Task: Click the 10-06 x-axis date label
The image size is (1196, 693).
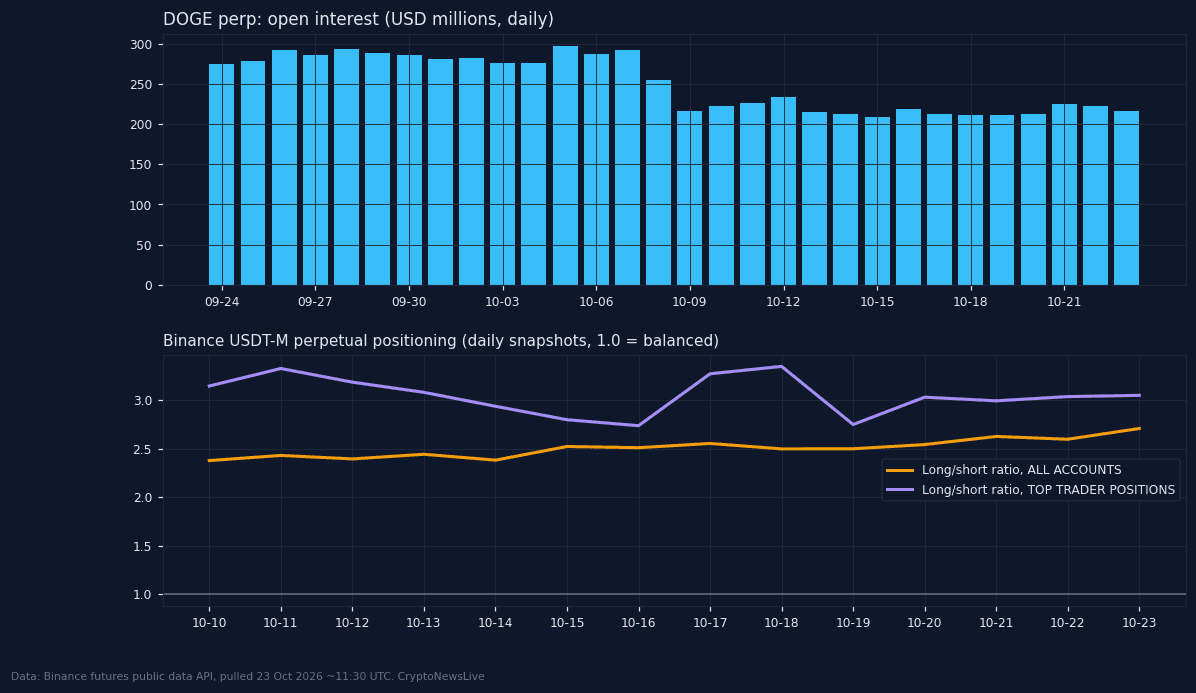Action: tap(596, 302)
